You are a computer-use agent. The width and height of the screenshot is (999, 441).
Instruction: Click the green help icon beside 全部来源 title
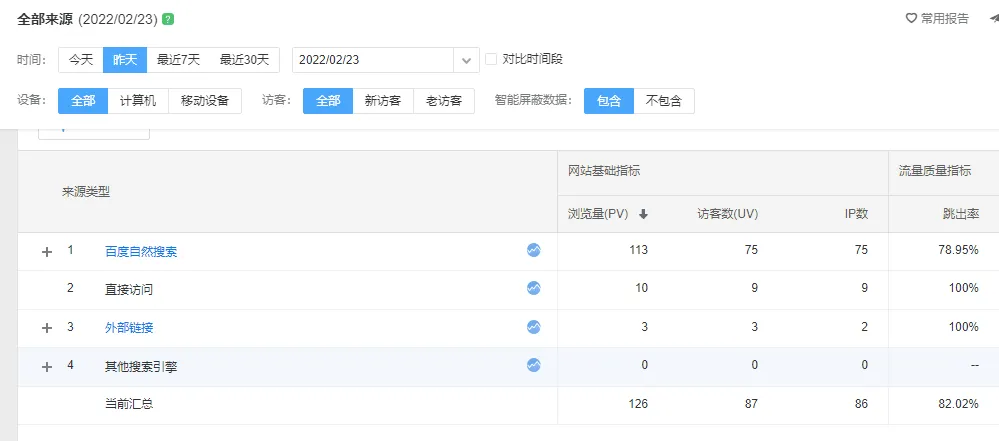[x=168, y=19]
